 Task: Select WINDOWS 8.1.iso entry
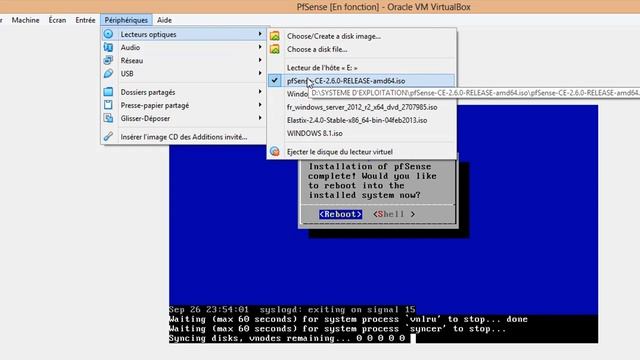tap(361, 133)
